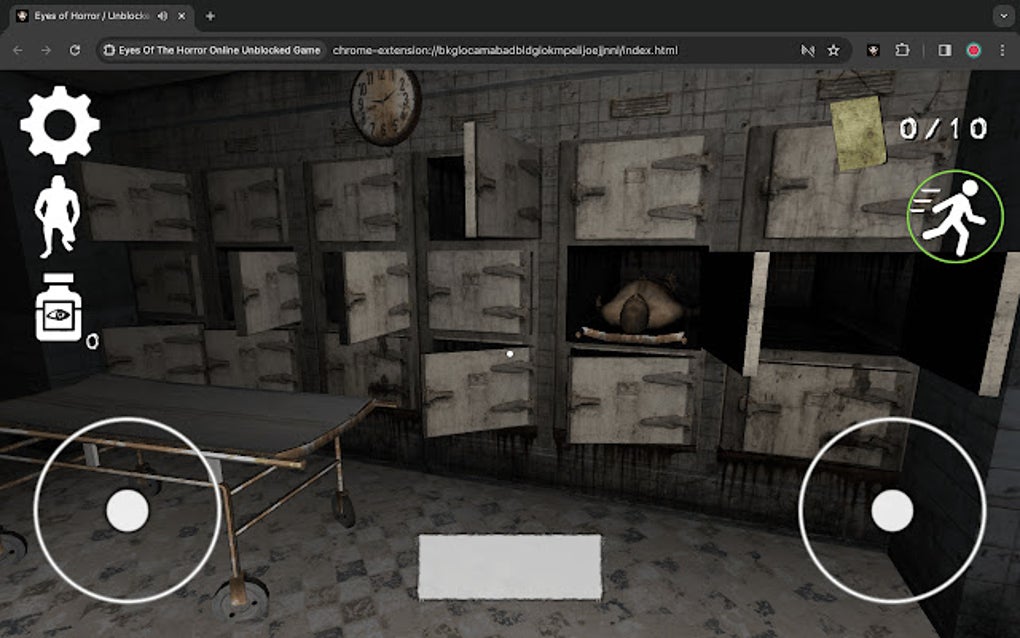1020x638 pixels.
Task: Go forward in the browser
Action: pos(46,50)
